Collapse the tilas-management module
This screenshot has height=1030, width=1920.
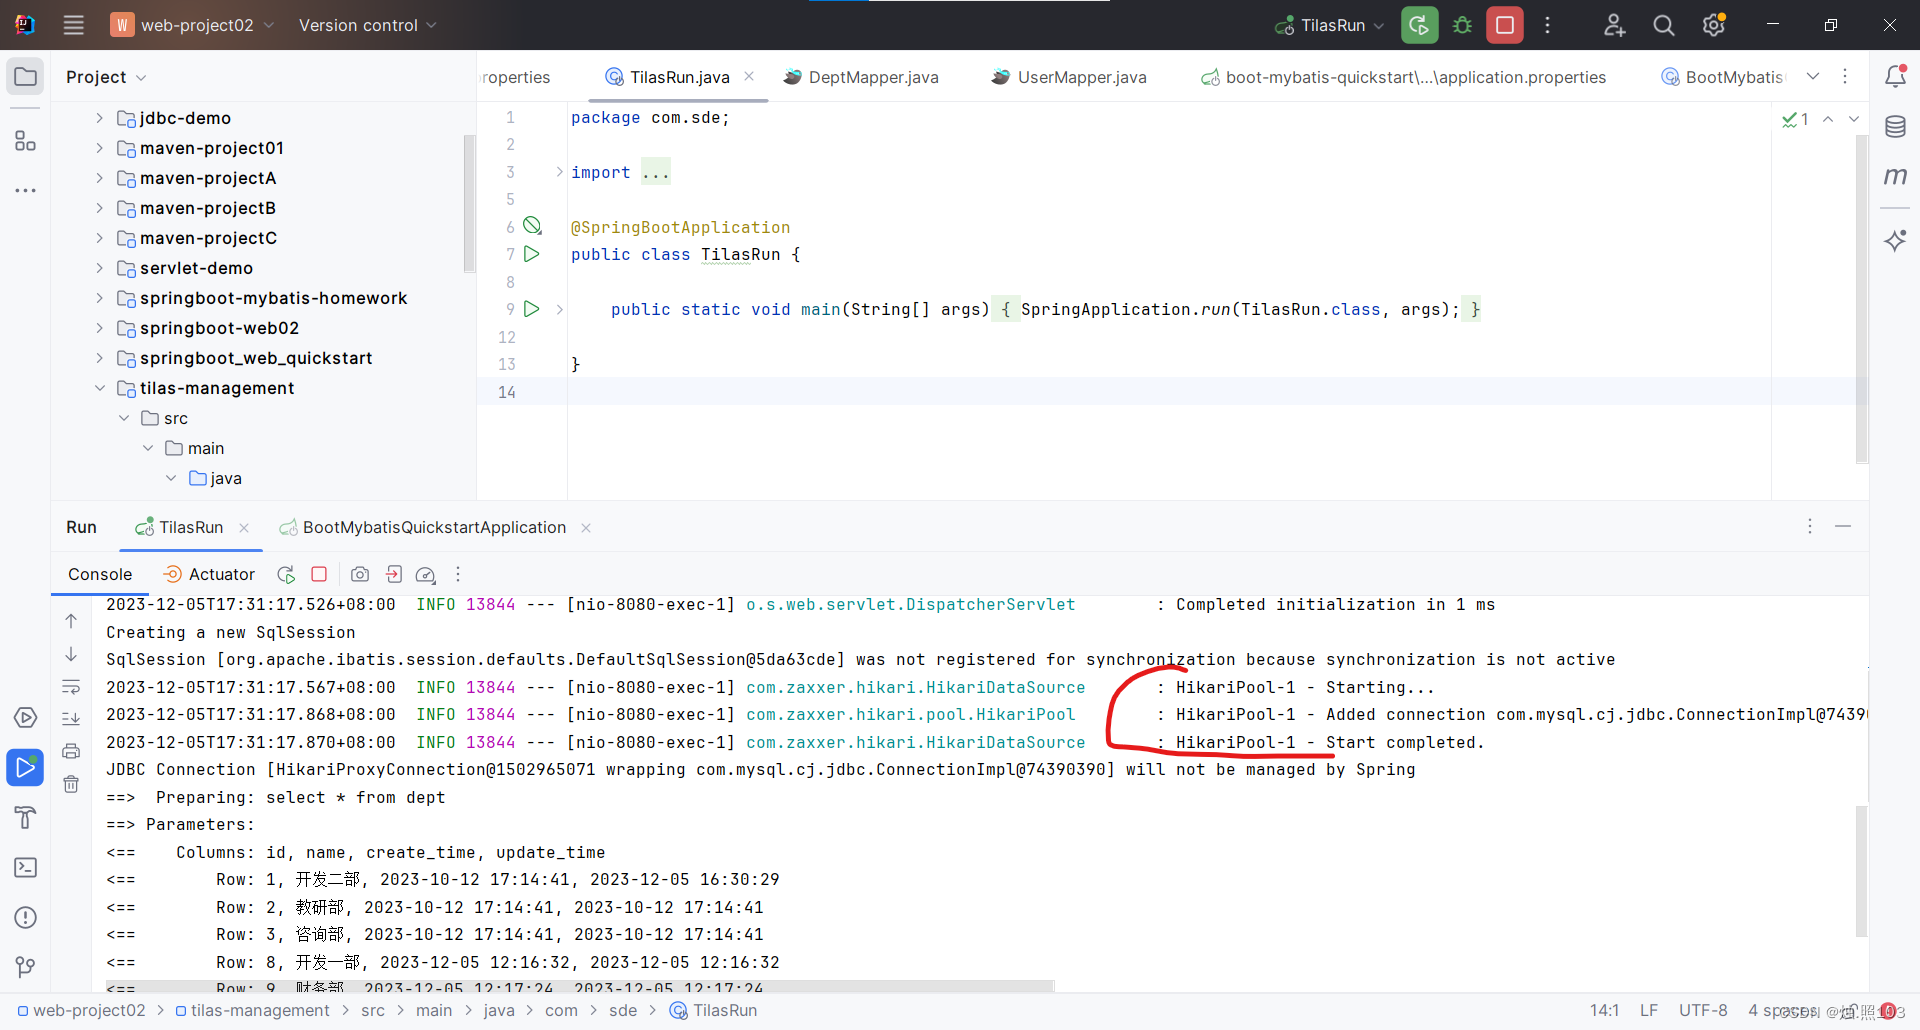click(x=99, y=388)
